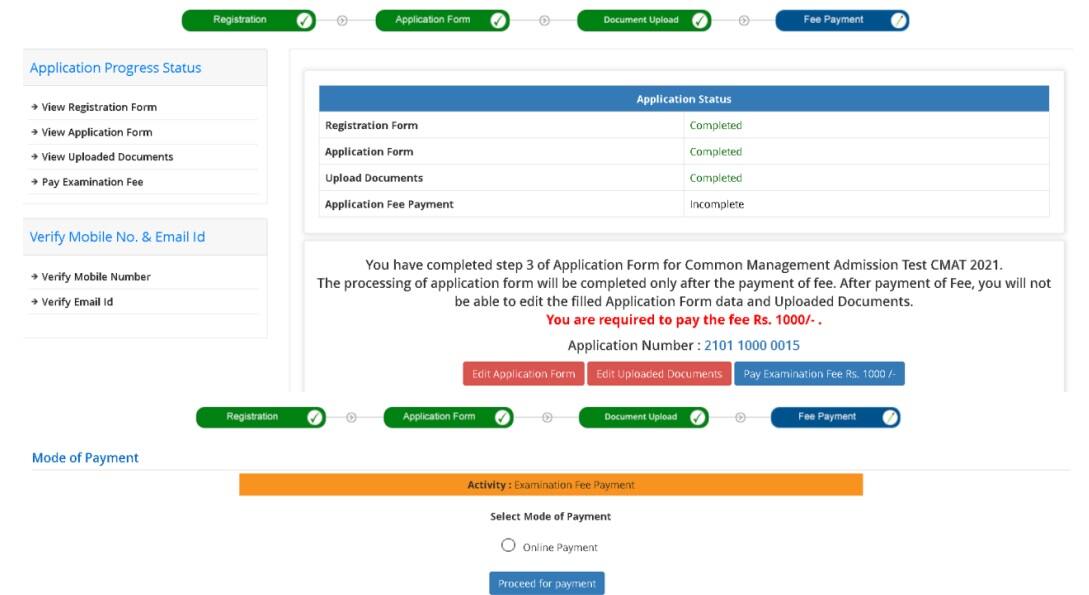Open the top Fee Payment step tab
Screen dimensions: 1089x595
click(842, 21)
